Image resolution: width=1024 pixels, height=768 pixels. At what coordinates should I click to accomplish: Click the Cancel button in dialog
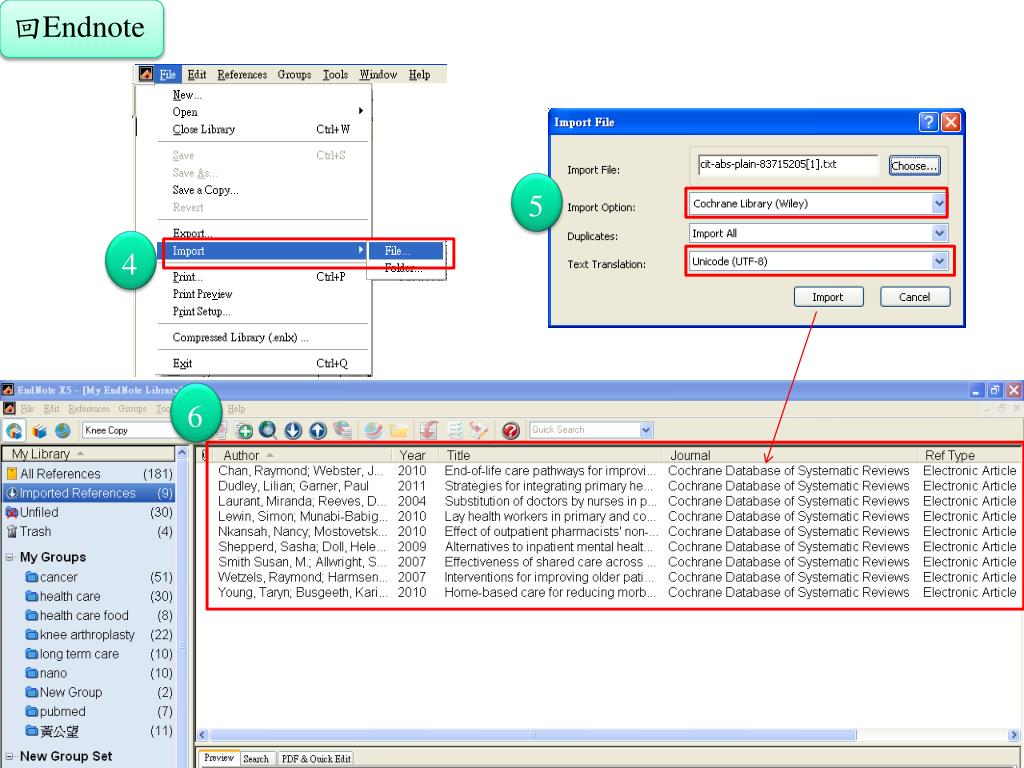click(x=914, y=297)
